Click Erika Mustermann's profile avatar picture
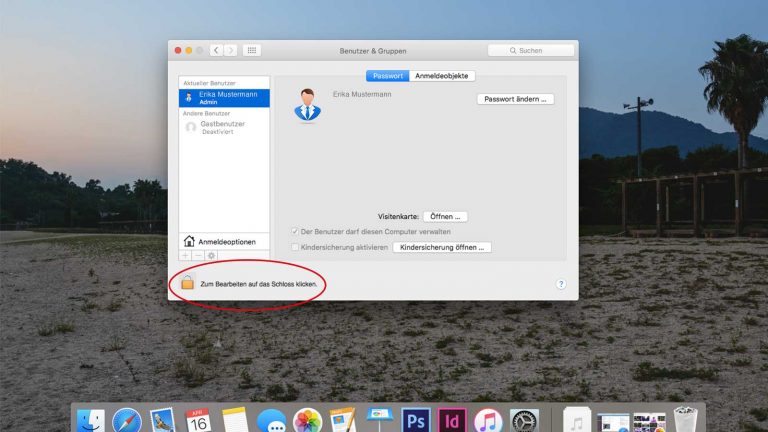This screenshot has width=768, height=432. tap(305, 105)
